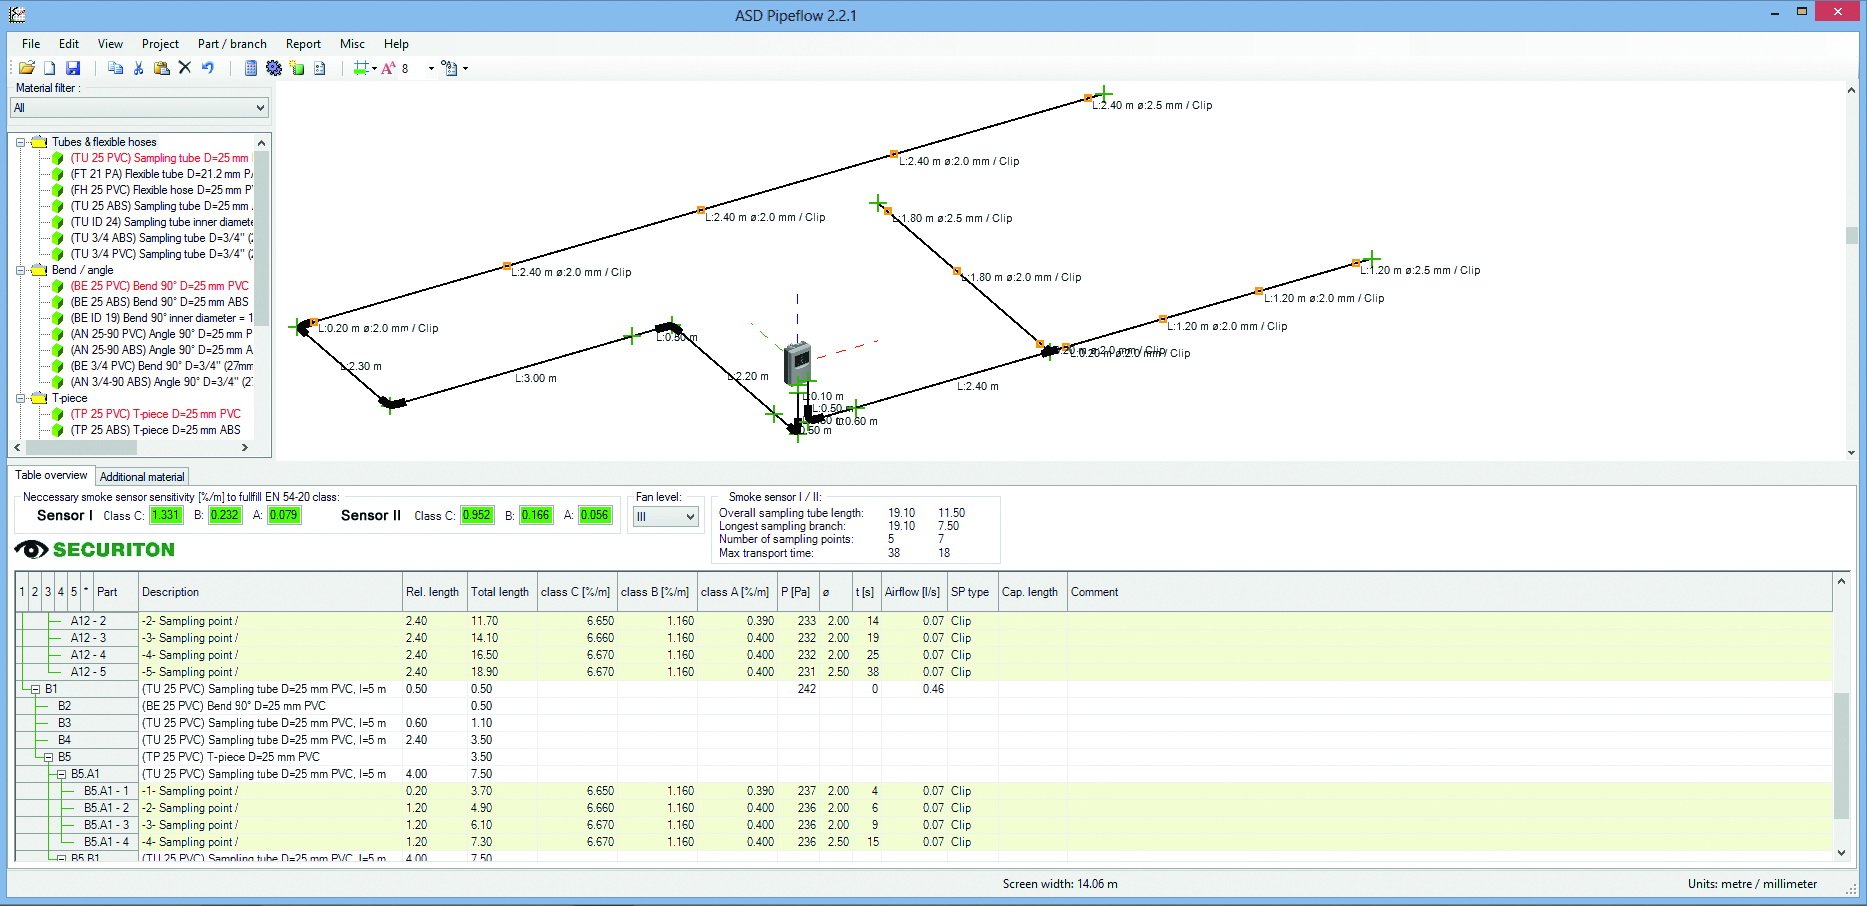Click the Total length column header
Screen dimensions: 1867x906
point(501,592)
